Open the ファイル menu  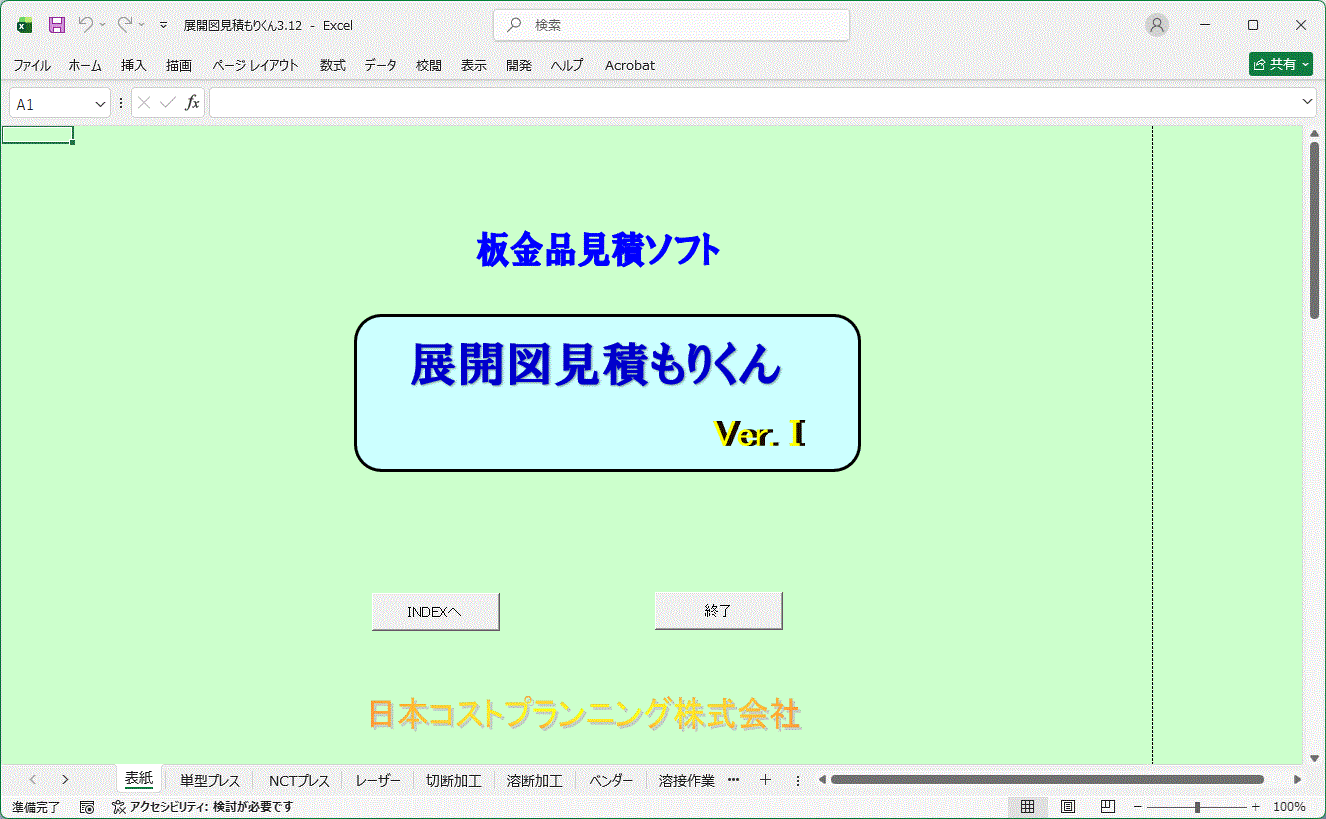tap(32, 65)
